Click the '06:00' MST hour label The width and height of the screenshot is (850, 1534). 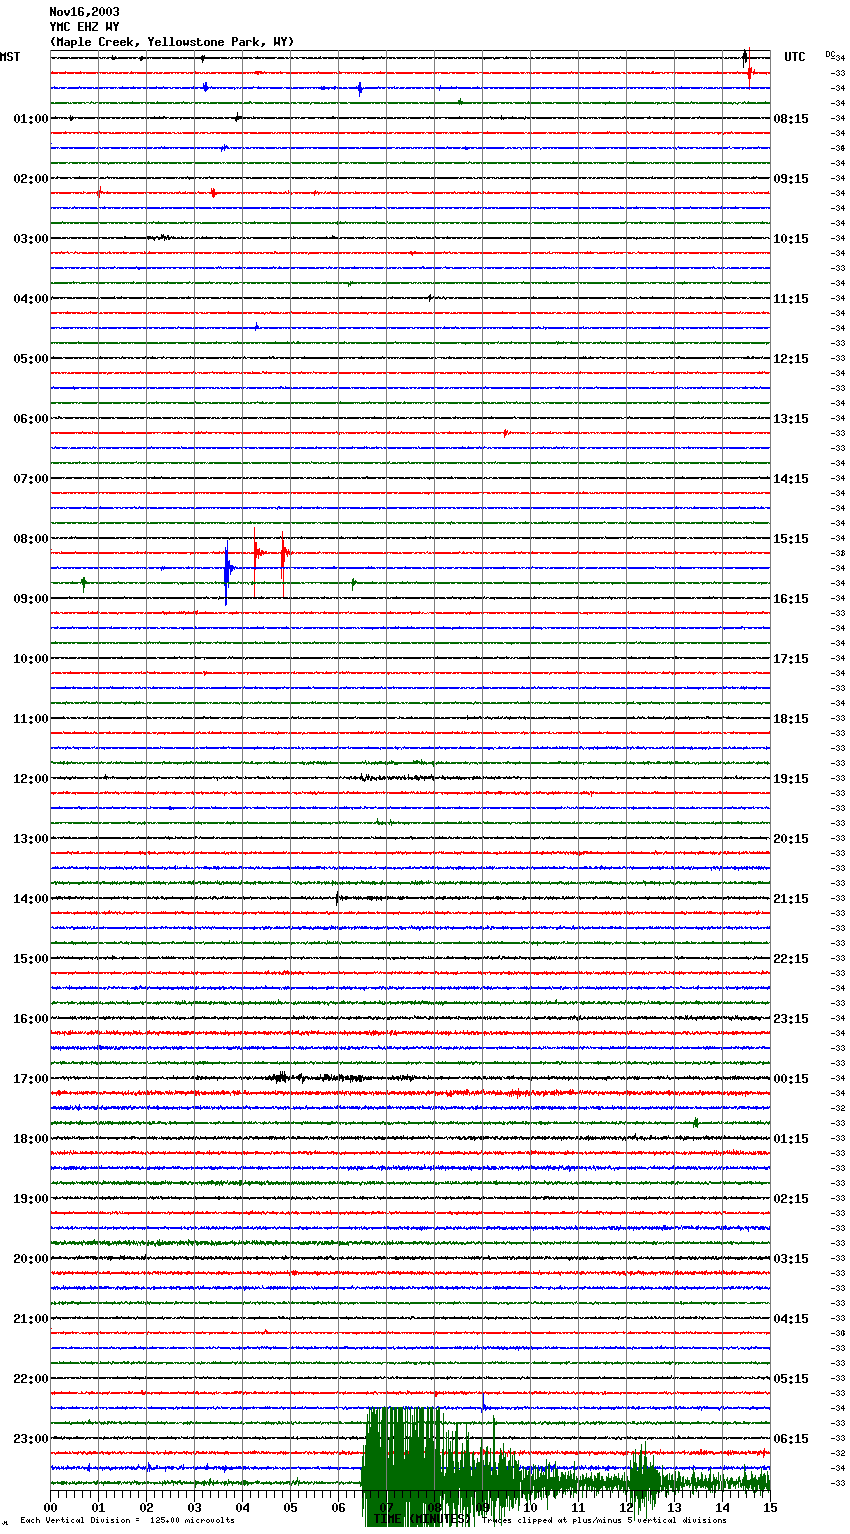tap(31, 419)
